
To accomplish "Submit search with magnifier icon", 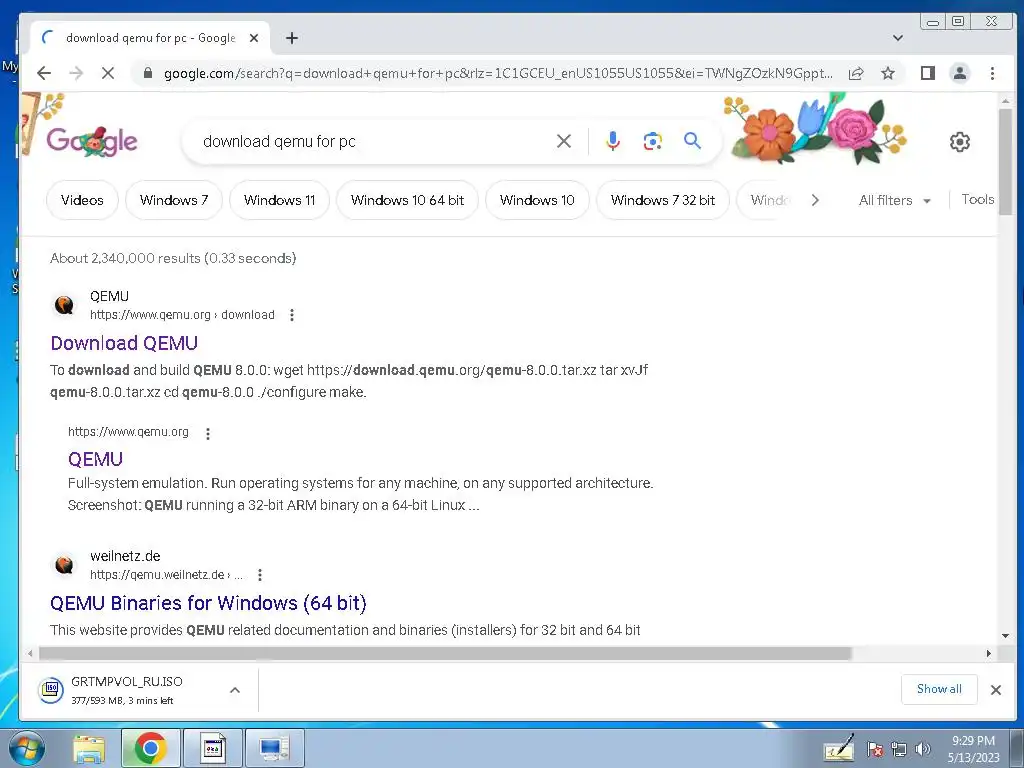I will [692, 140].
